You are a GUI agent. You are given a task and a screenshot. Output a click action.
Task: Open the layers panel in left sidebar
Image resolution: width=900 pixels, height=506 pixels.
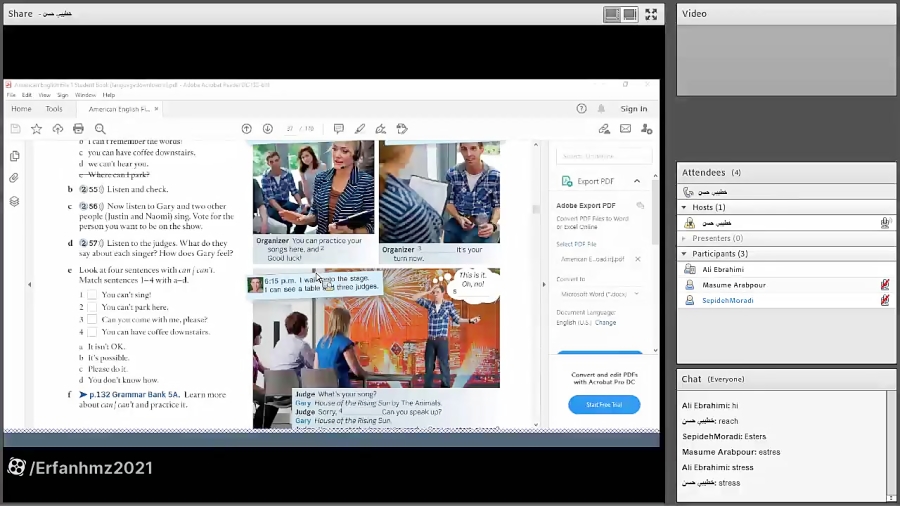(x=14, y=201)
